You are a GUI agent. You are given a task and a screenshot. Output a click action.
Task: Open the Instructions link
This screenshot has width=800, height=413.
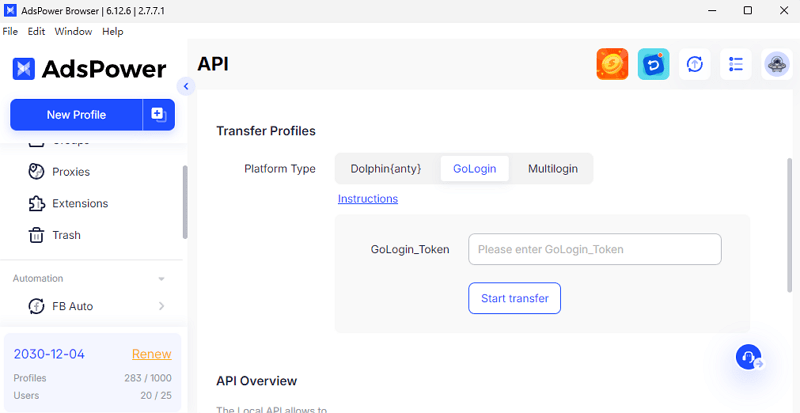[367, 199]
